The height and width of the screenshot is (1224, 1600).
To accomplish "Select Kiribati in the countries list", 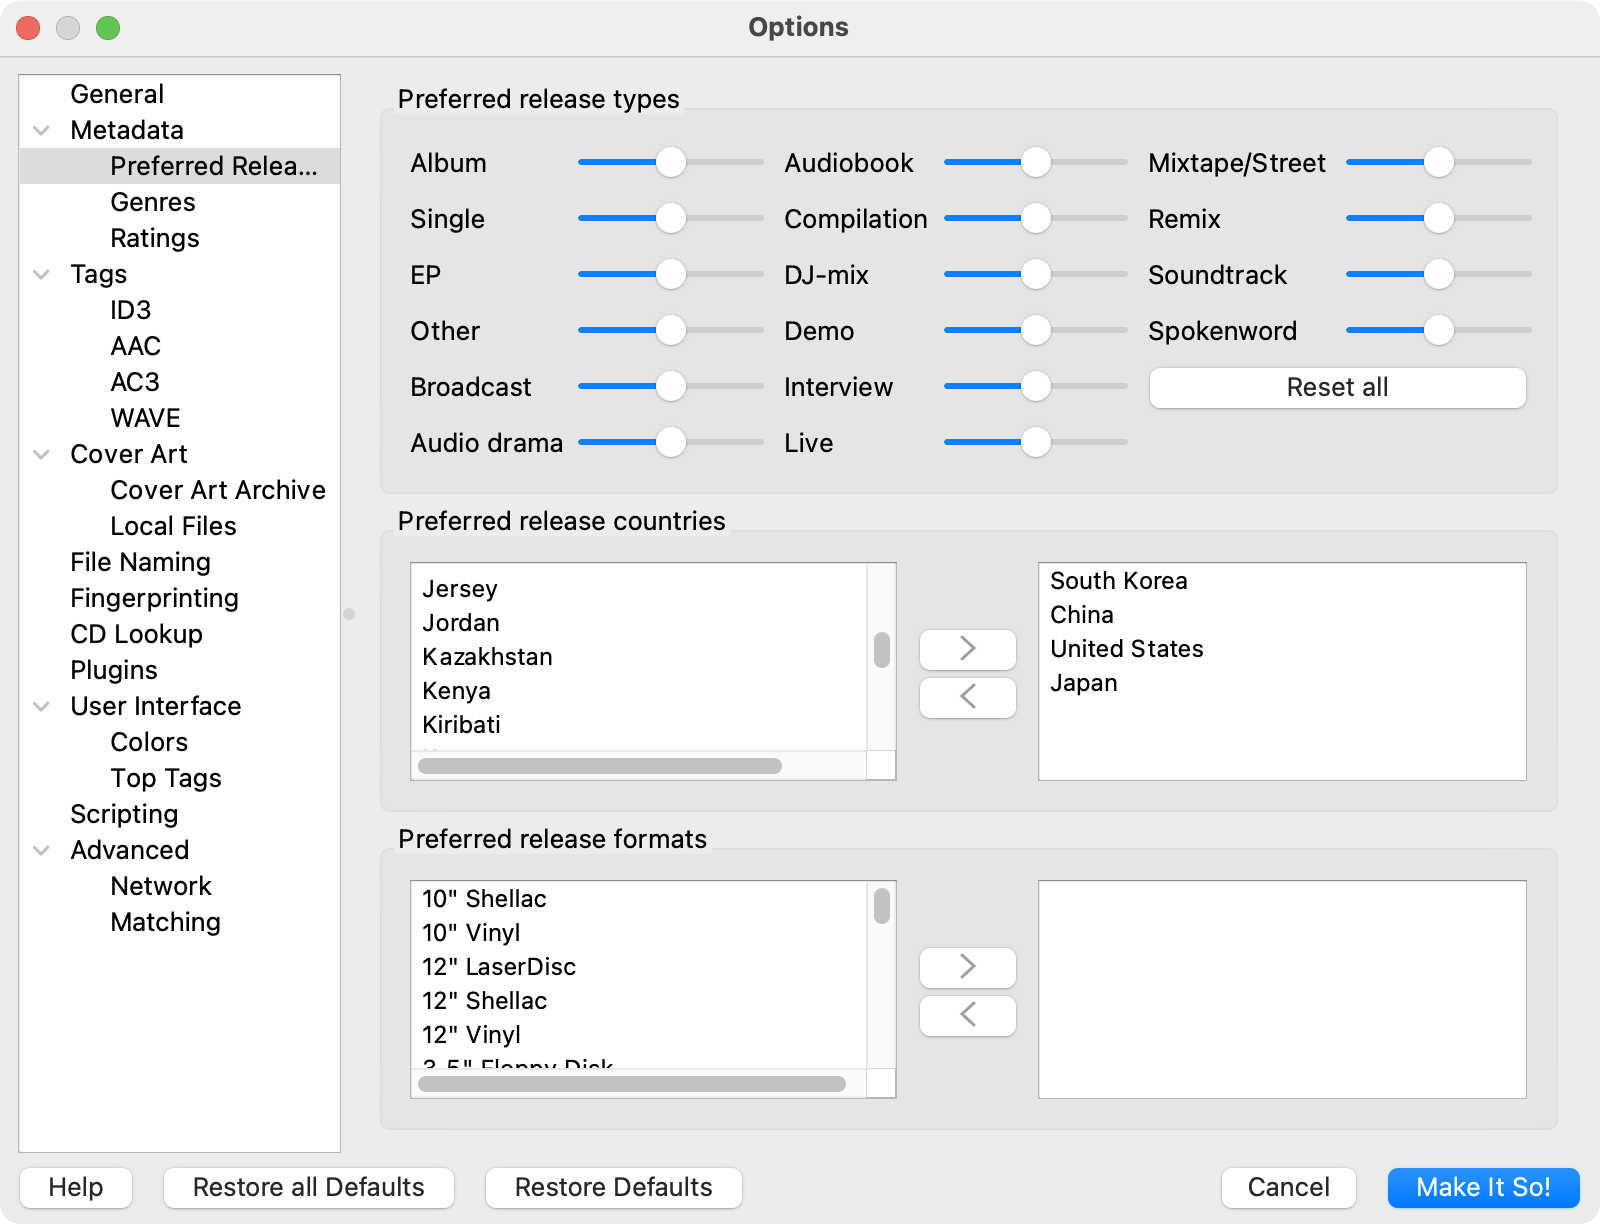I will point(639,725).
